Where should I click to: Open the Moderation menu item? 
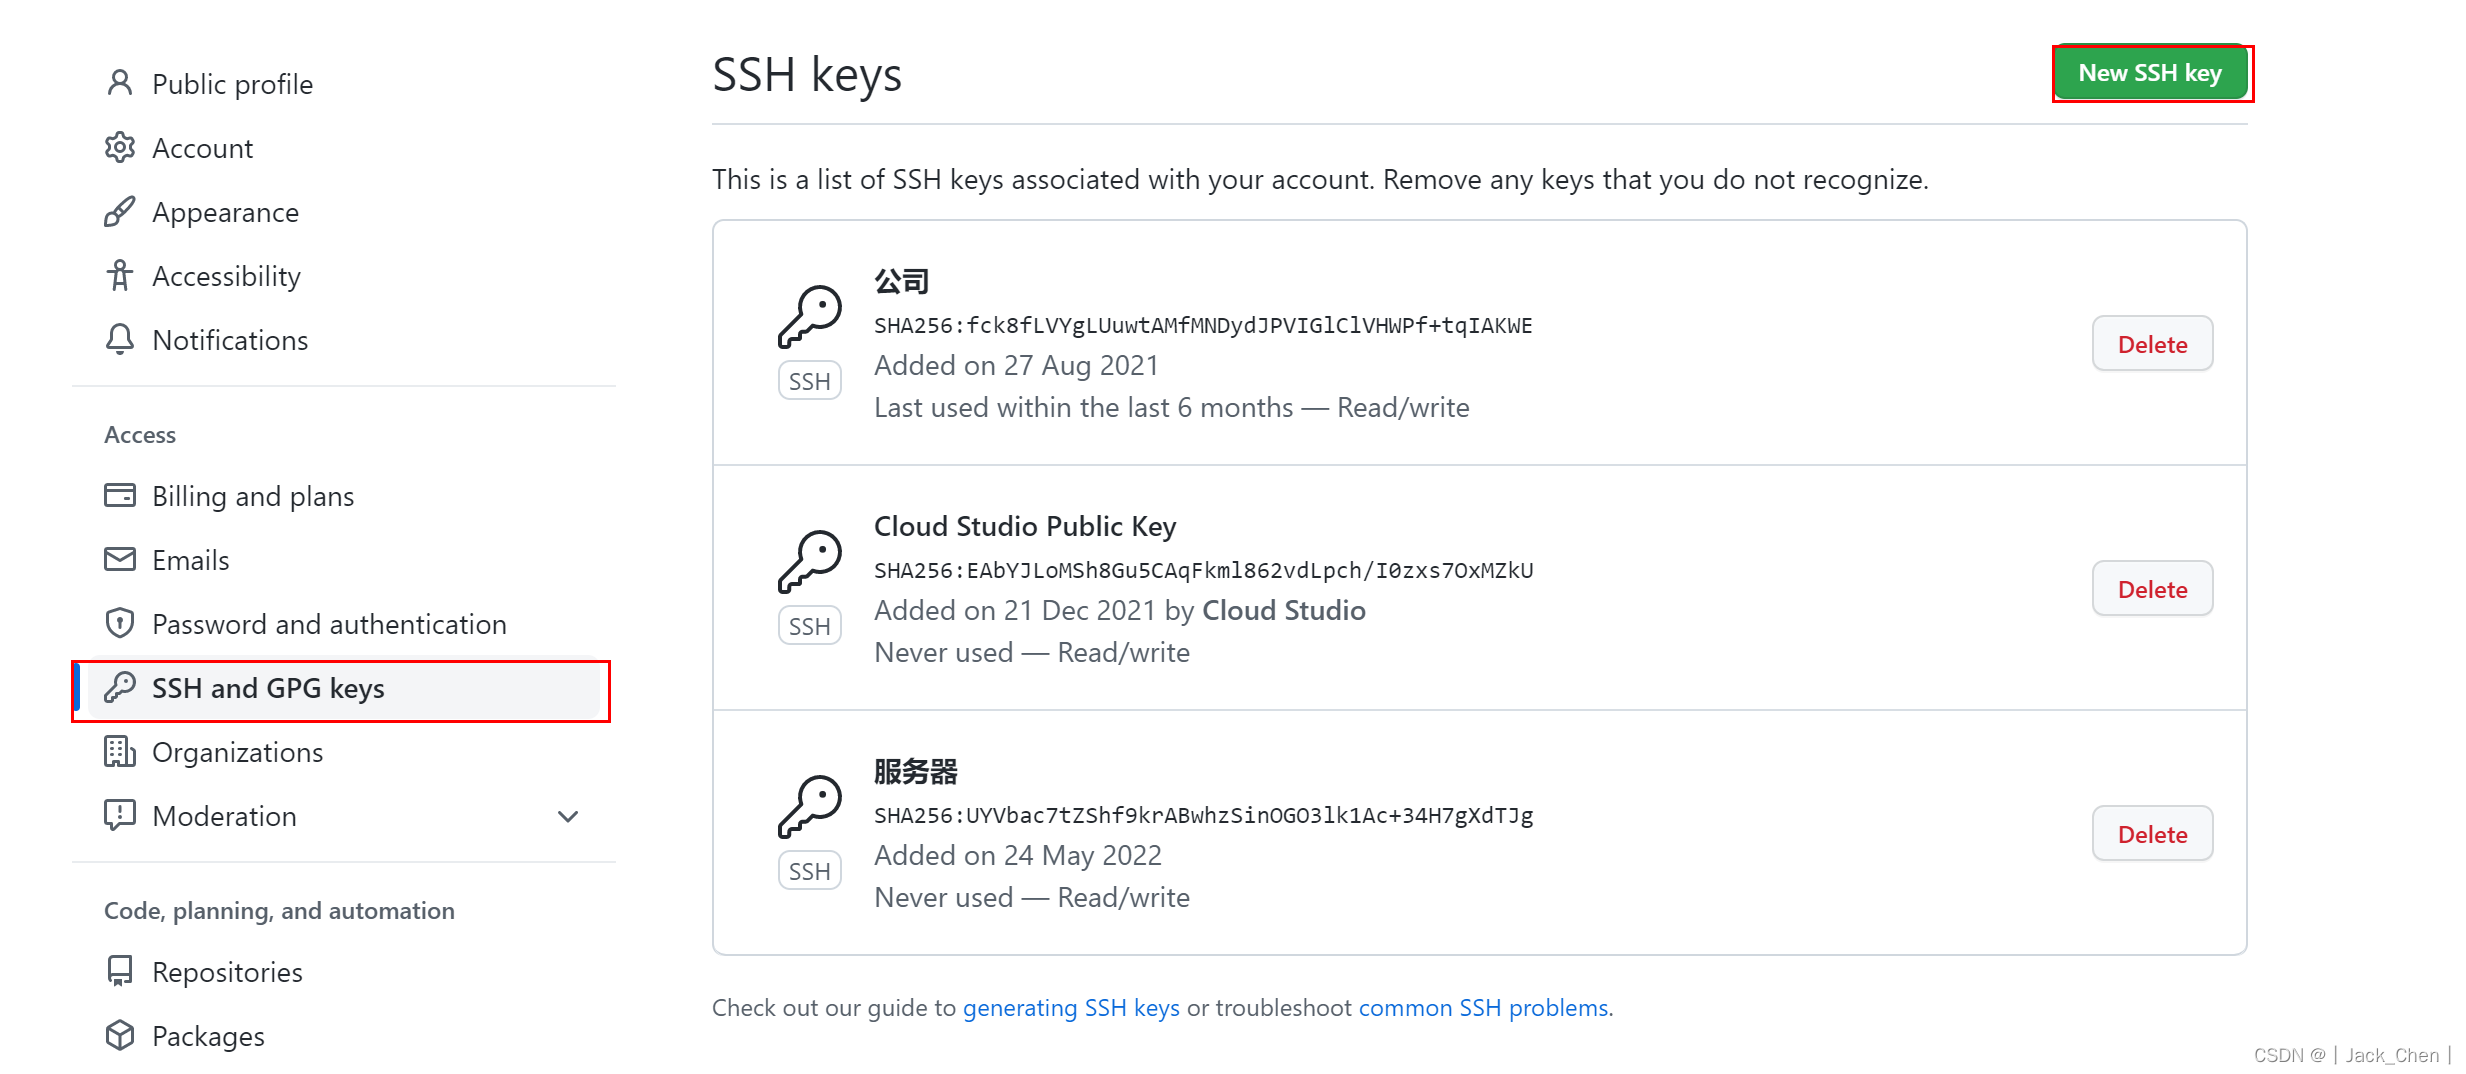tap(224, 816)
